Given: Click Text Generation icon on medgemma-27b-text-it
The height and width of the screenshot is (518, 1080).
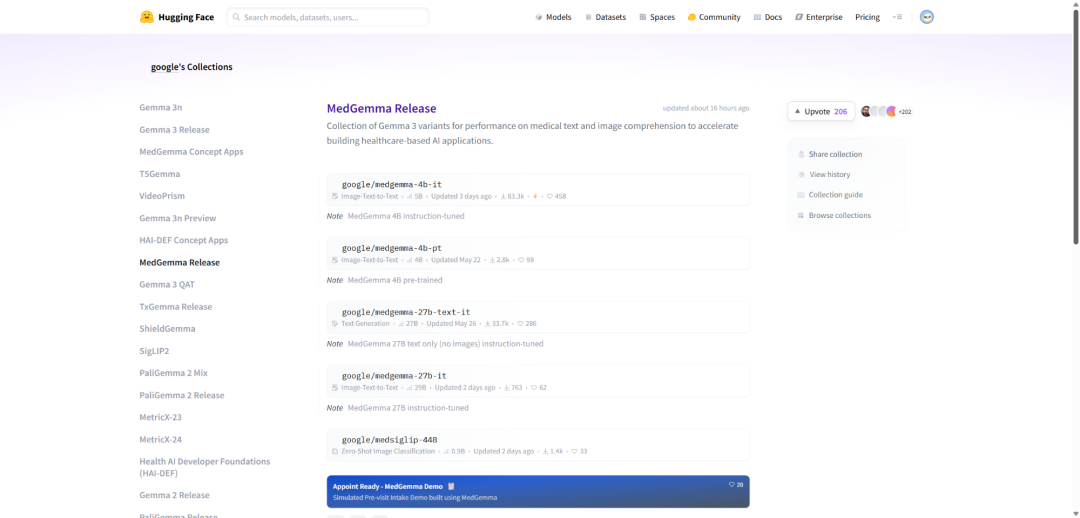Looking at the screenshot, I should click(x=335, y=324).
